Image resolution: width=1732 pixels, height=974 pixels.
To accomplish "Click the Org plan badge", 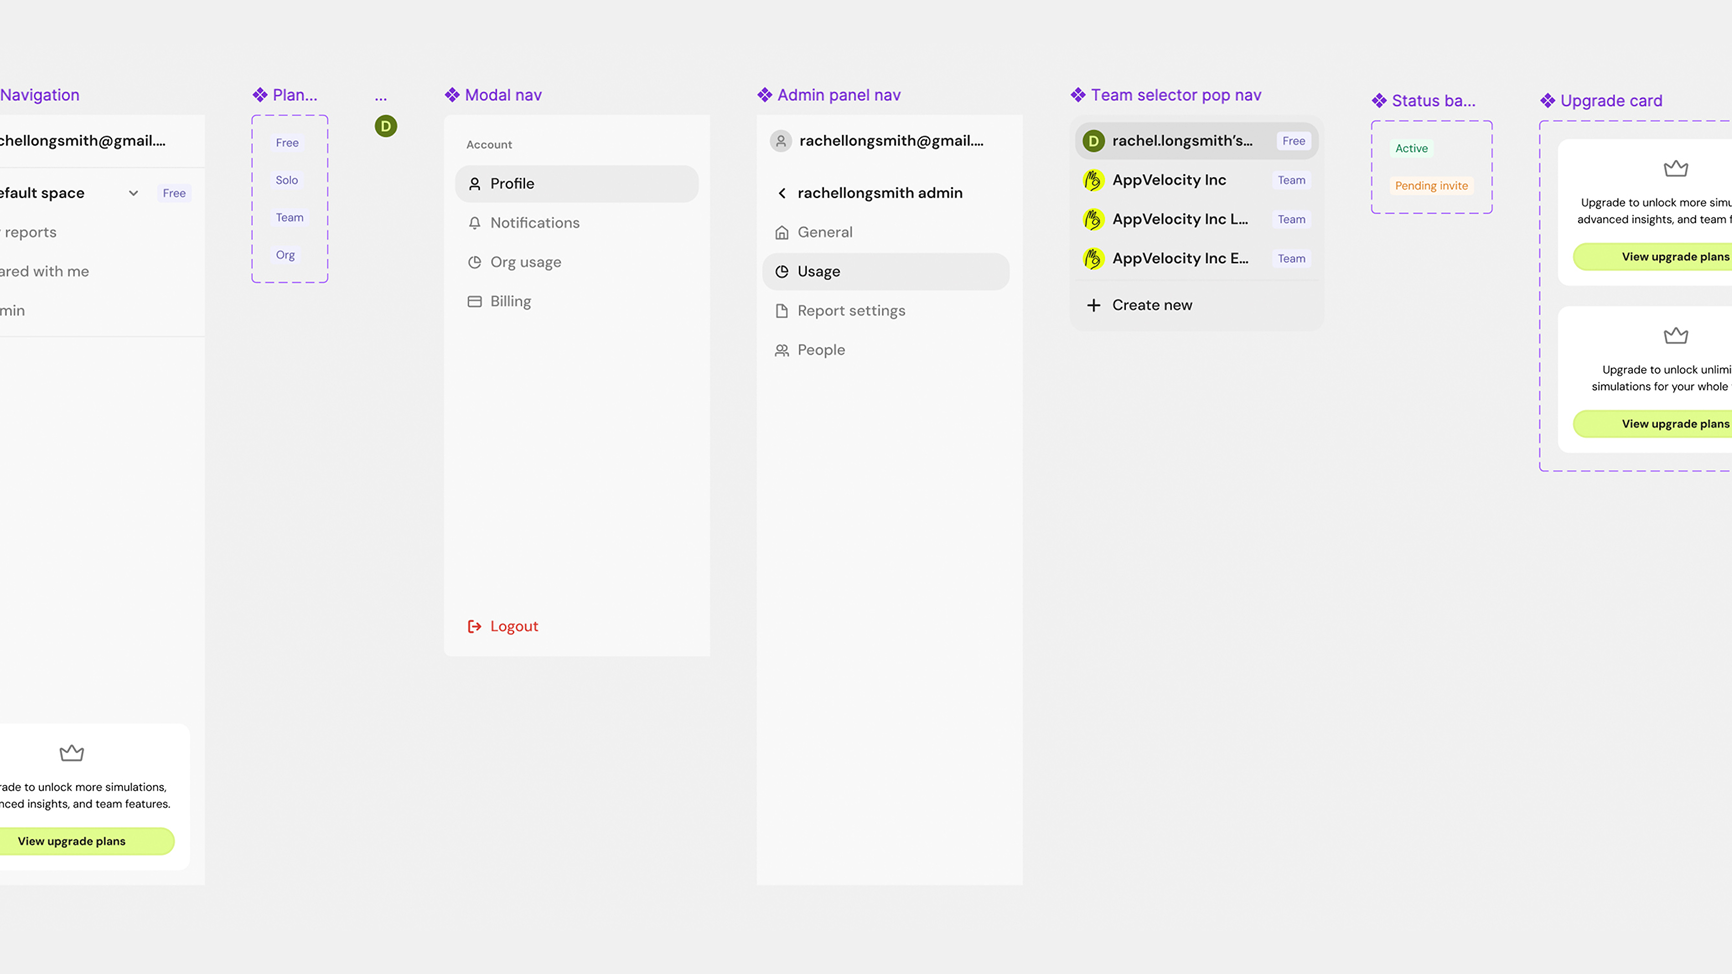I will (x=285, y=255).
